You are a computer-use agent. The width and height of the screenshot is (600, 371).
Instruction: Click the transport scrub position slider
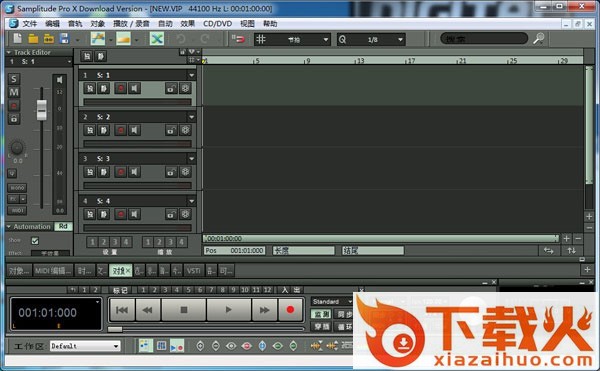[x=115, y=329]
